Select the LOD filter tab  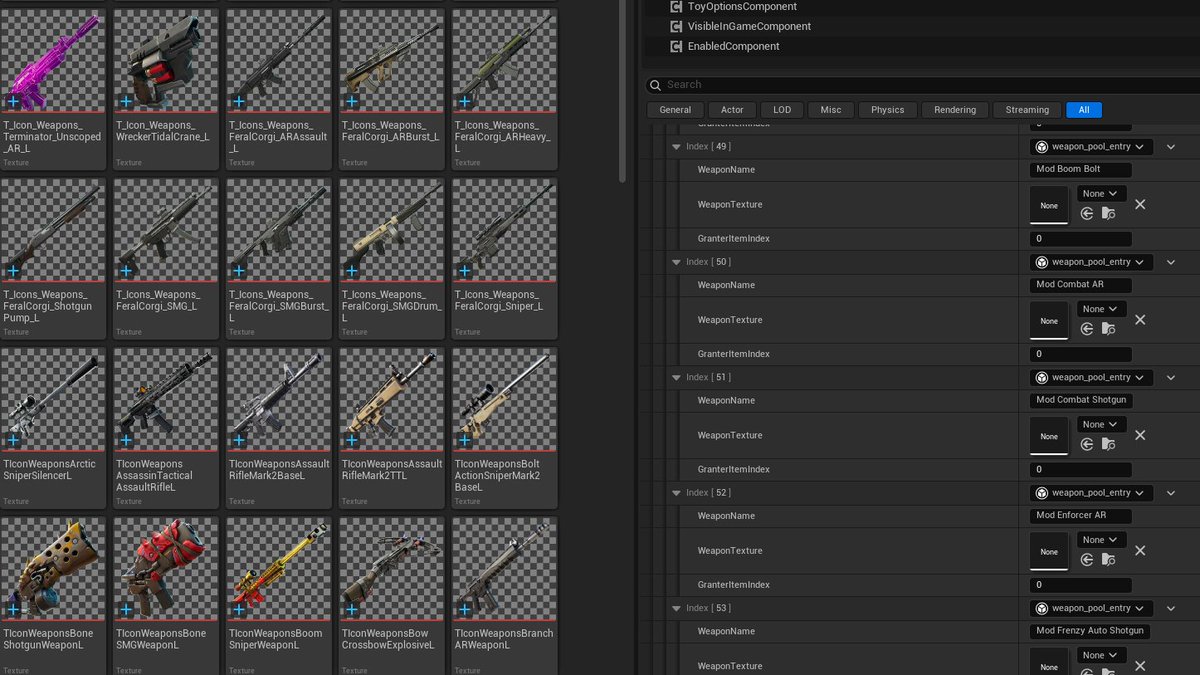tap(782, 110)
